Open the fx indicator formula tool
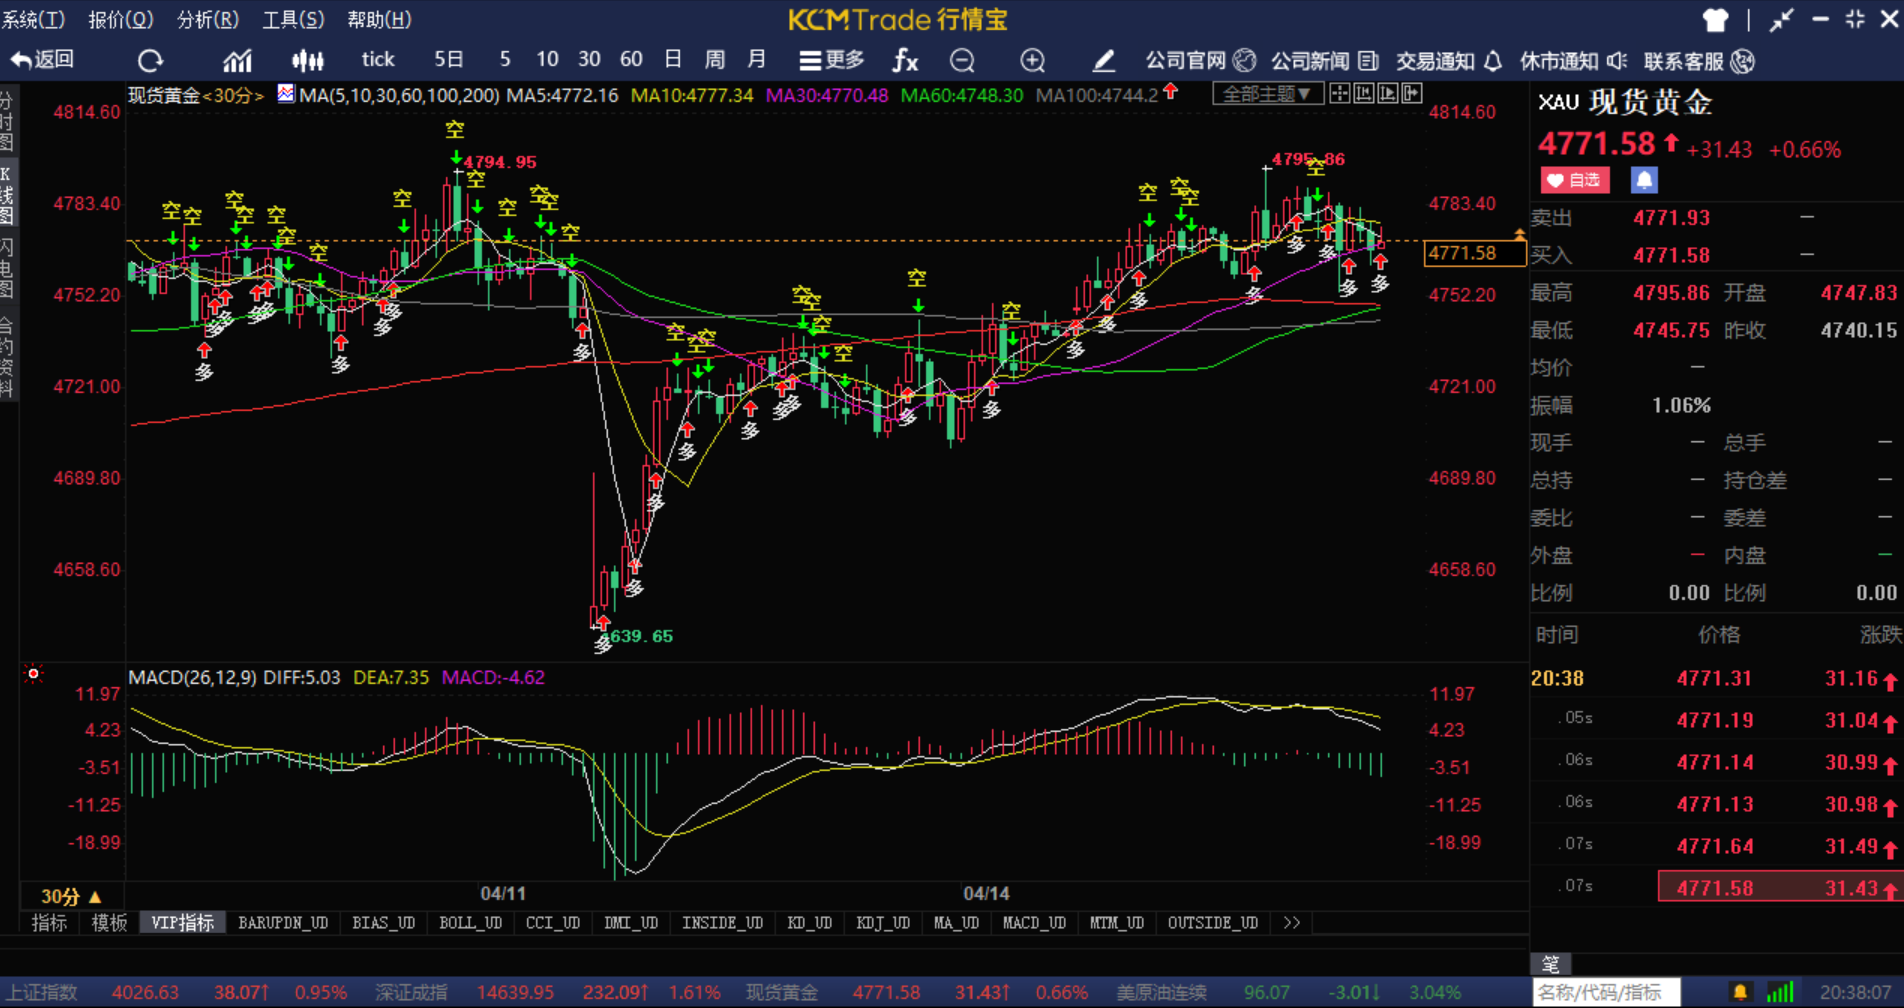Image resolution: width=1904 pixels, height=1008 pixels. coord(905,61)
